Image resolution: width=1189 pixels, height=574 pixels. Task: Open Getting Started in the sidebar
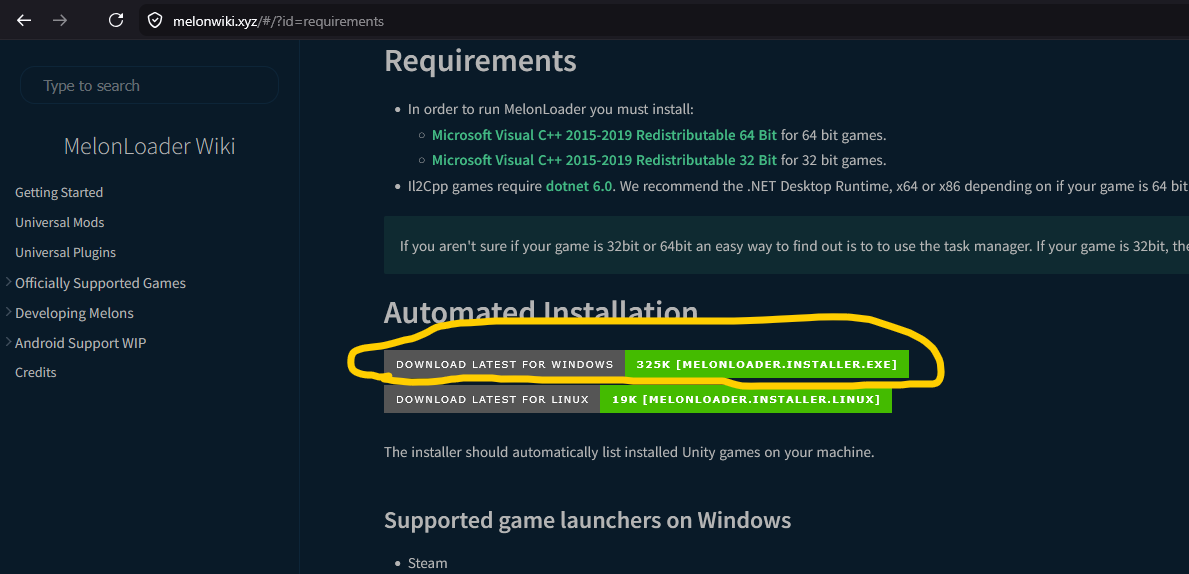point(59,193)
